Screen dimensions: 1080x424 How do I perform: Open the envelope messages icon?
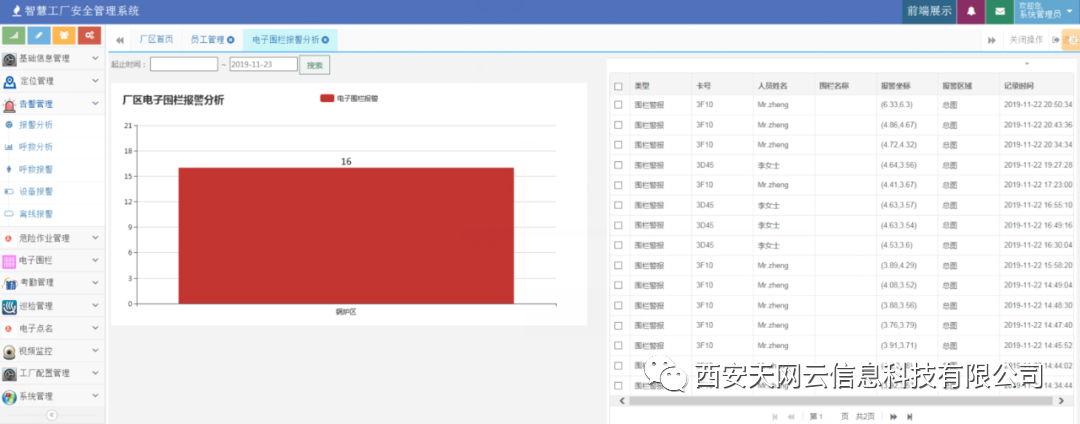[999, 12]
